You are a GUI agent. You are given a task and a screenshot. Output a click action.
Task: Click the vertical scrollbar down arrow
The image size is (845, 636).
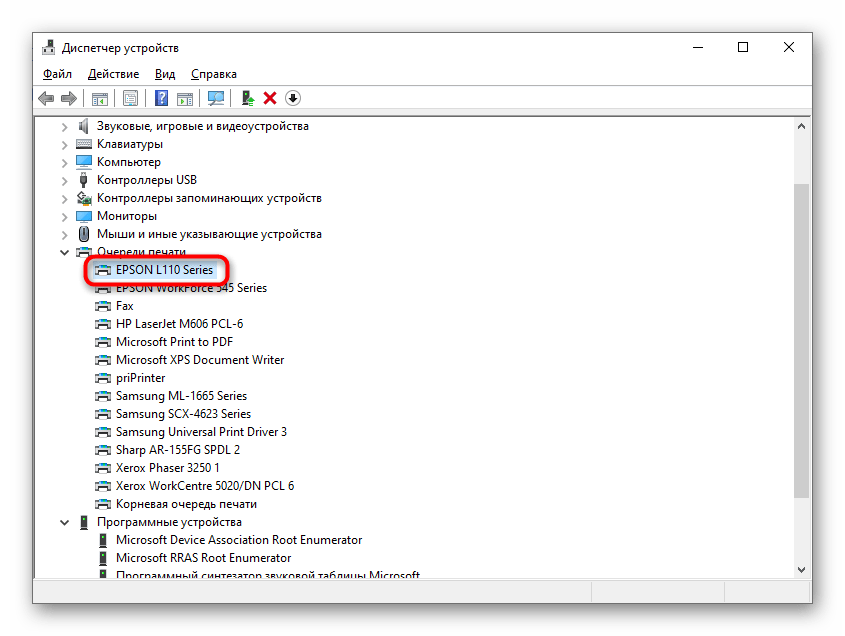801,568
